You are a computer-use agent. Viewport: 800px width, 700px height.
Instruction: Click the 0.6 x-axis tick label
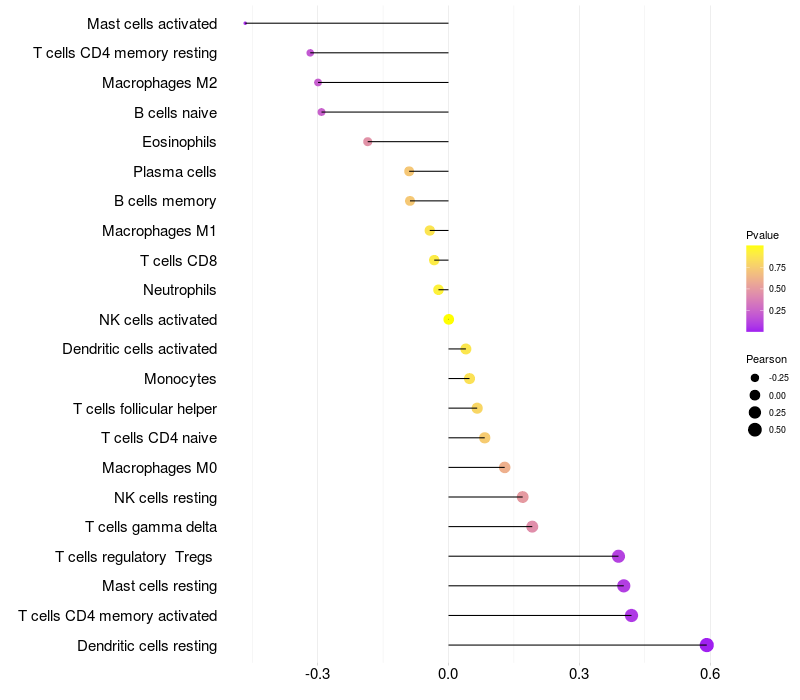tap(710, 674)
